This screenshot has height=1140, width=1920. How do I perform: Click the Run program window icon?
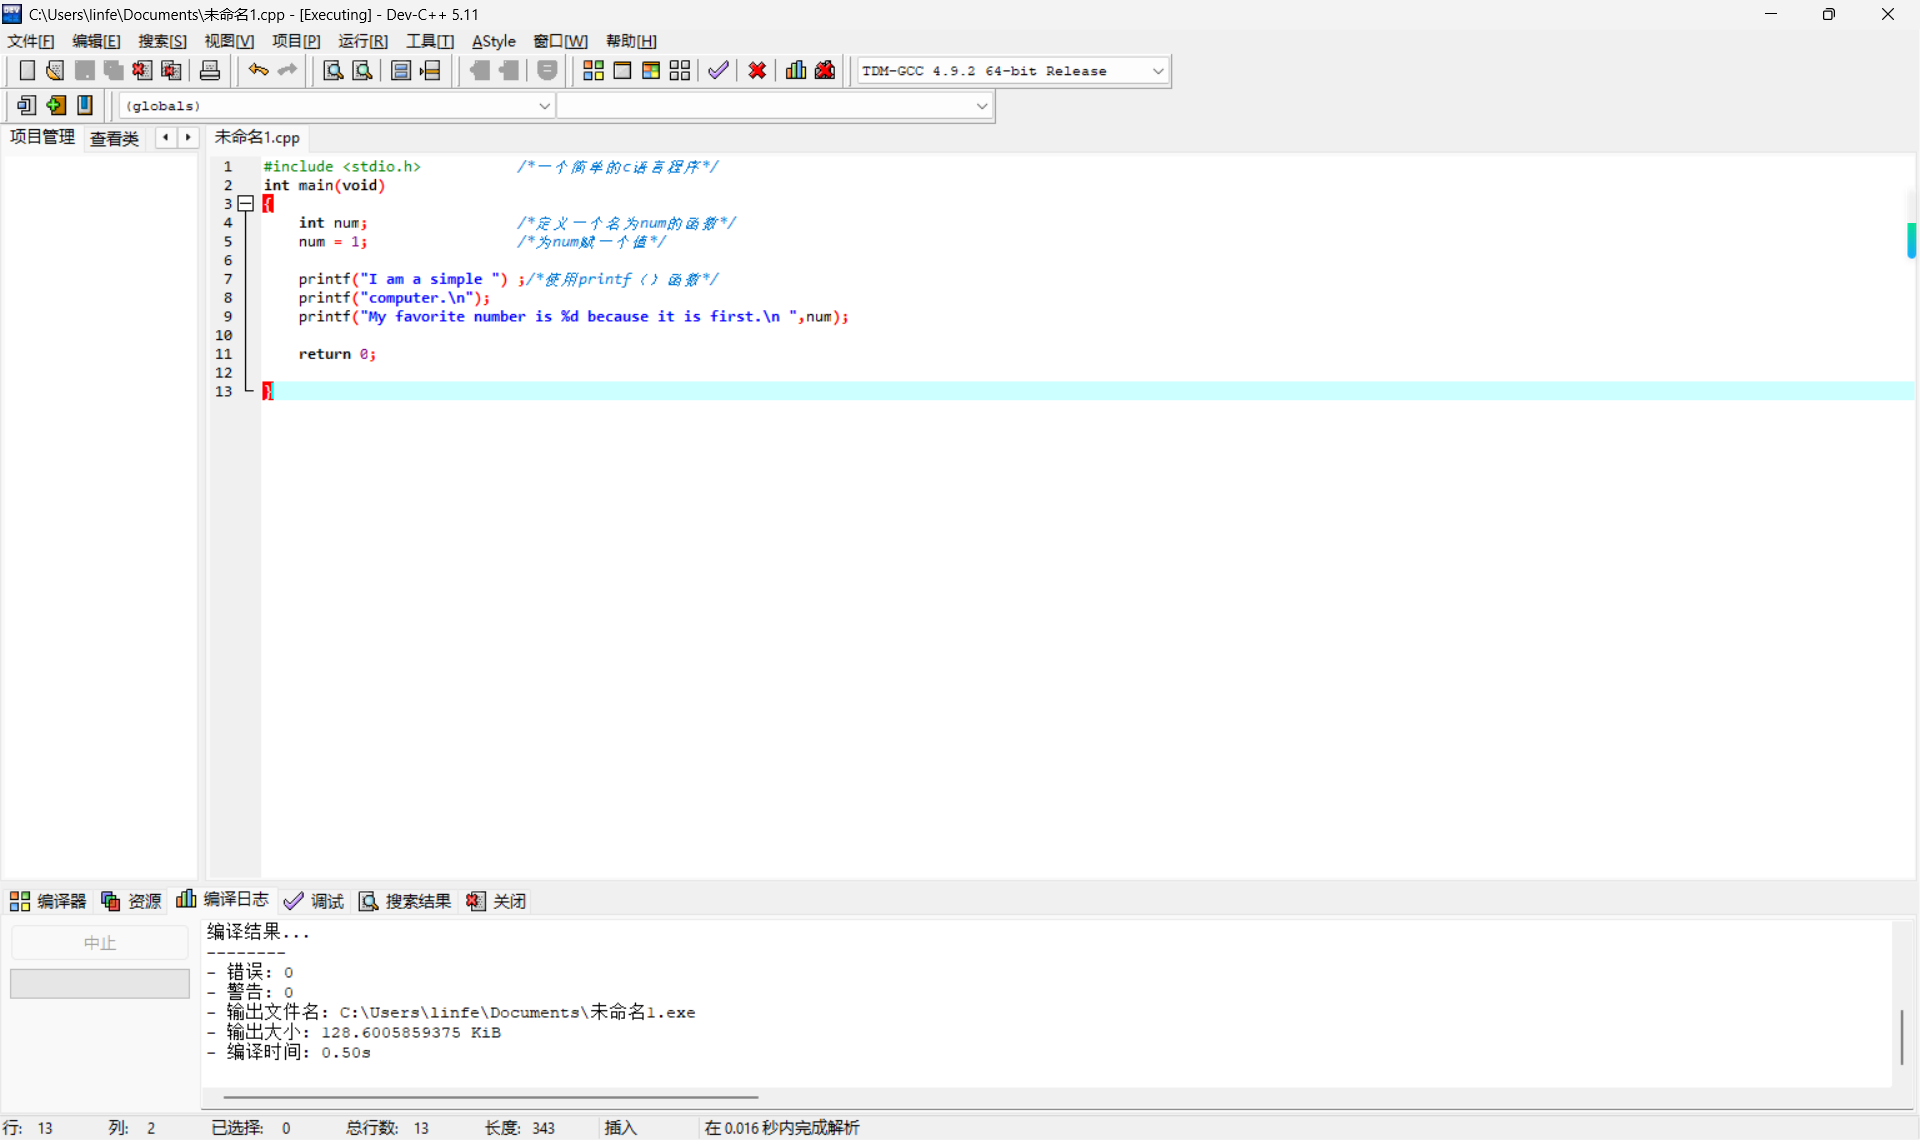(x=622, y=70)
